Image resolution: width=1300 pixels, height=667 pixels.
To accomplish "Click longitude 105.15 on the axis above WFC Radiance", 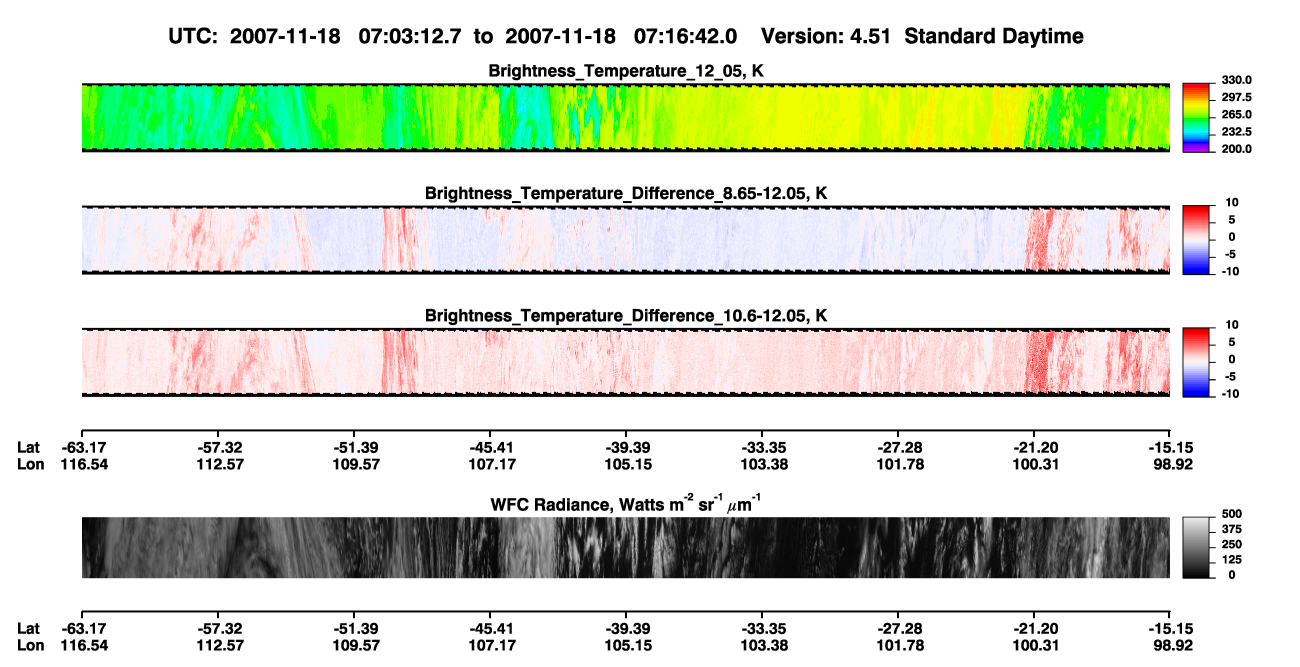I will (x=626, y=464).
